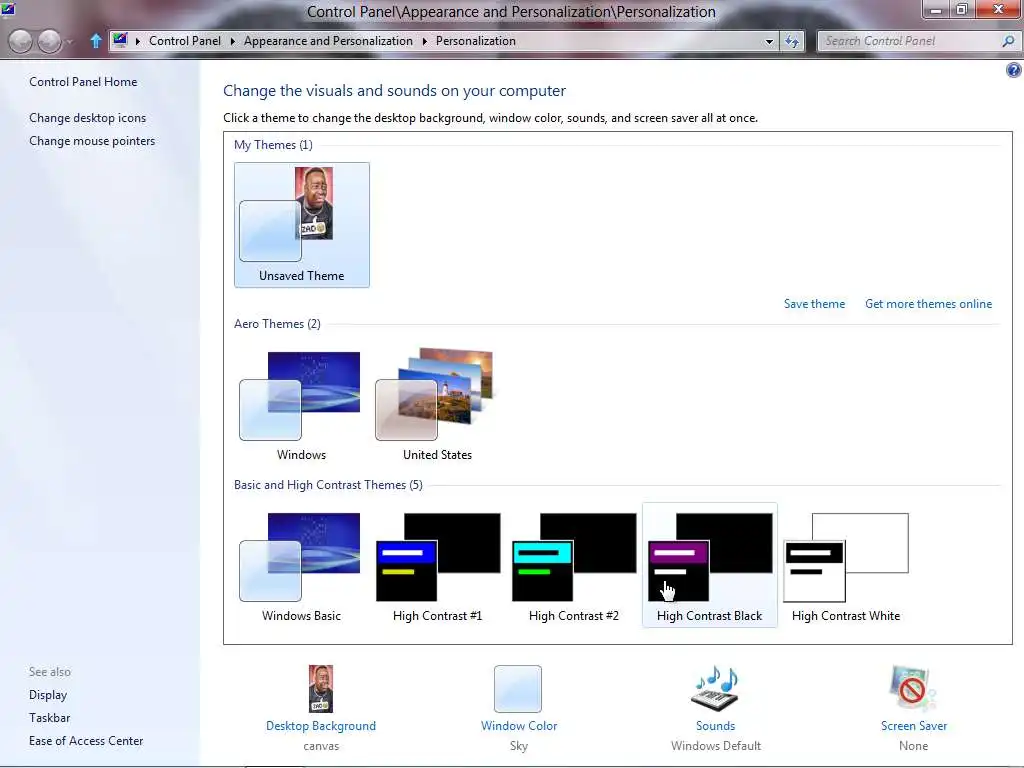The height and width of the screenshot is (768, 1024).
Task: Maximize the Personalization window
Action: coord(961,9)
